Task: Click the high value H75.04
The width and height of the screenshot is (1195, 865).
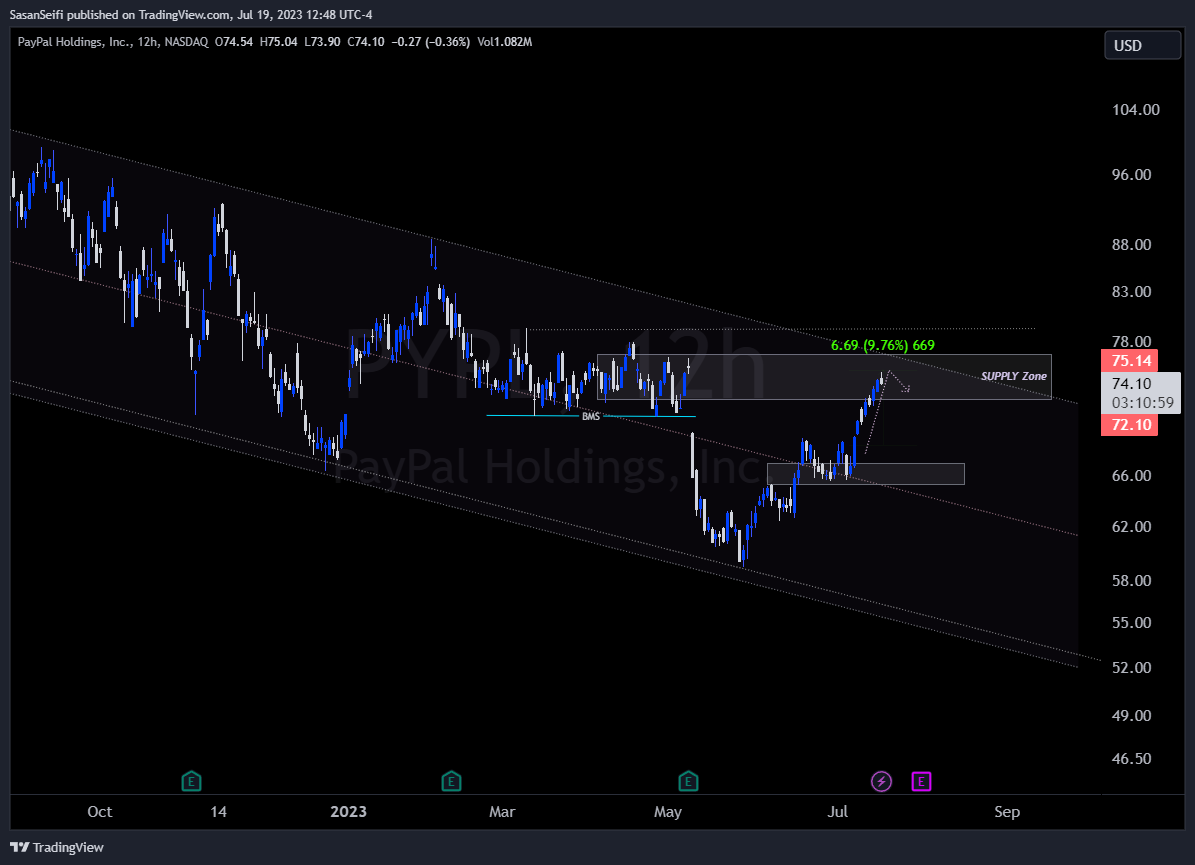Action: tap(278, 42)
